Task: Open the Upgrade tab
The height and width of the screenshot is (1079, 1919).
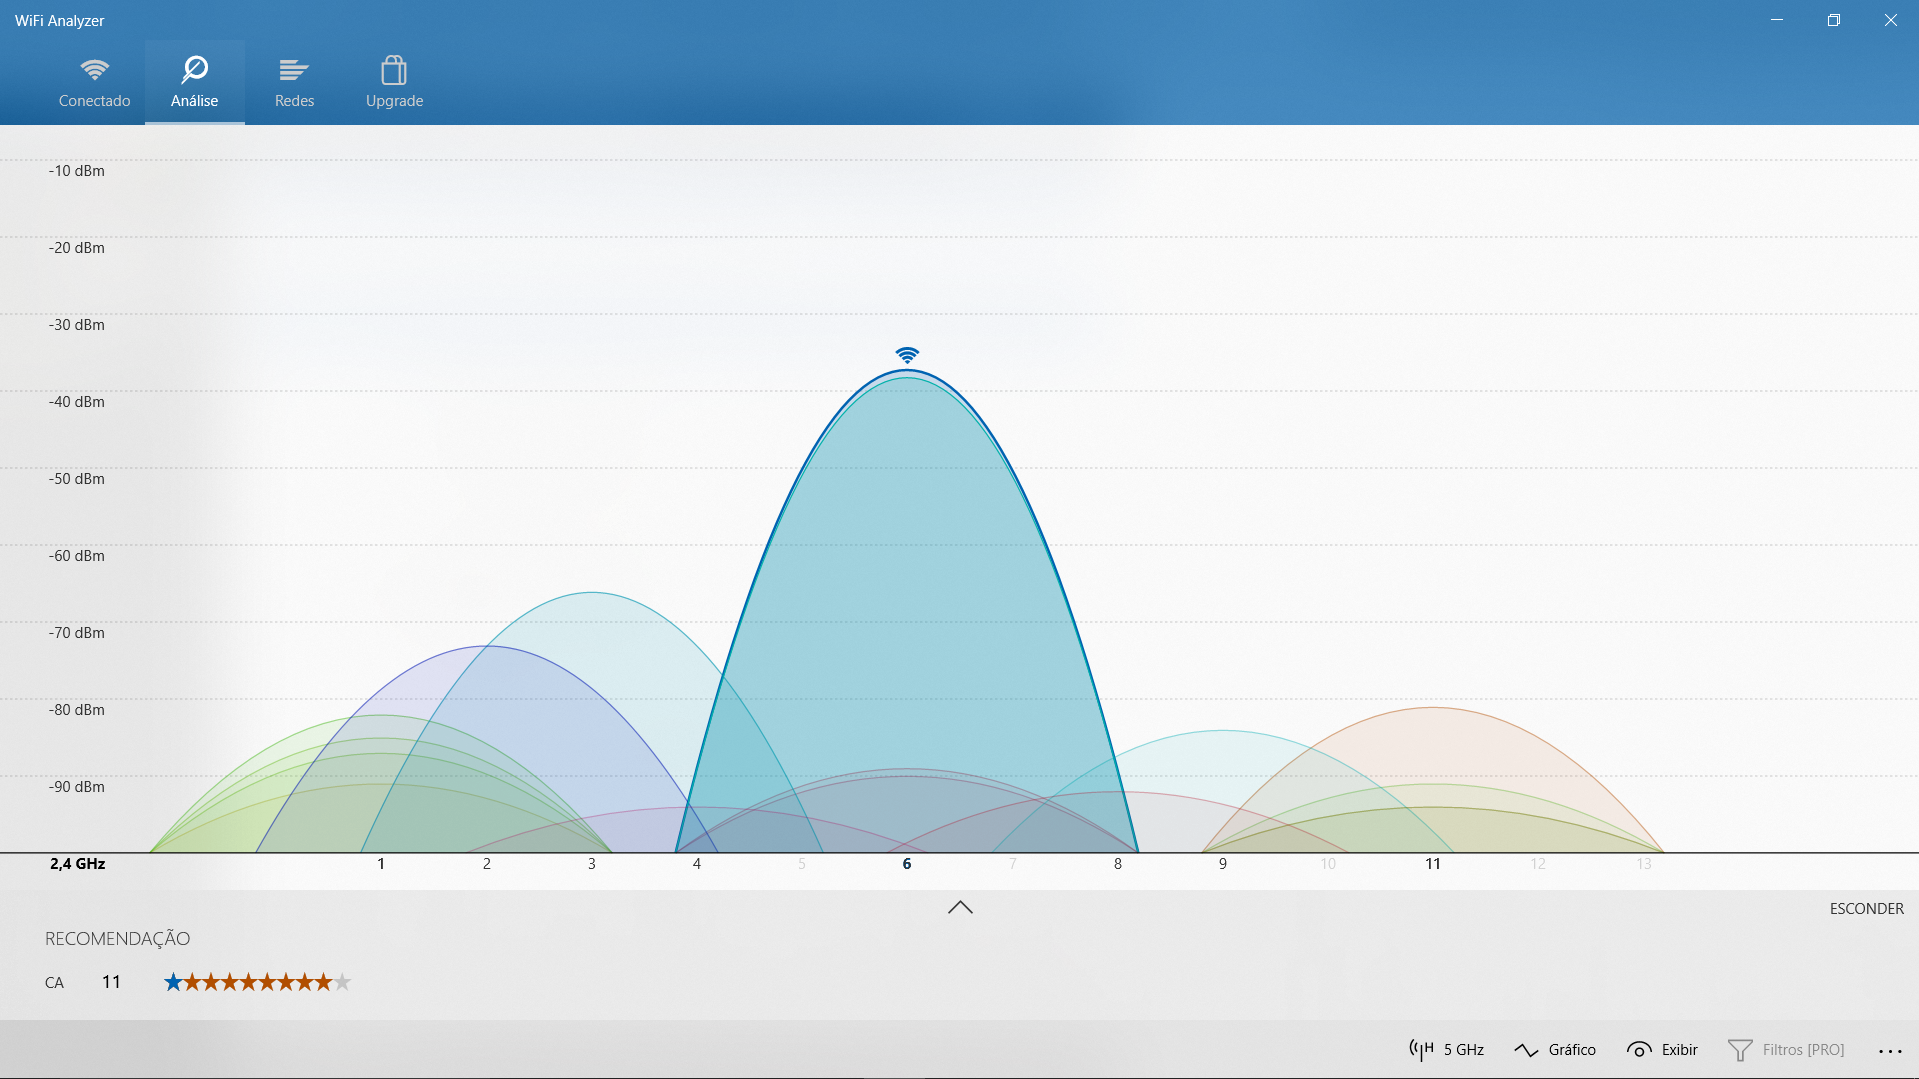Action: 394,82
